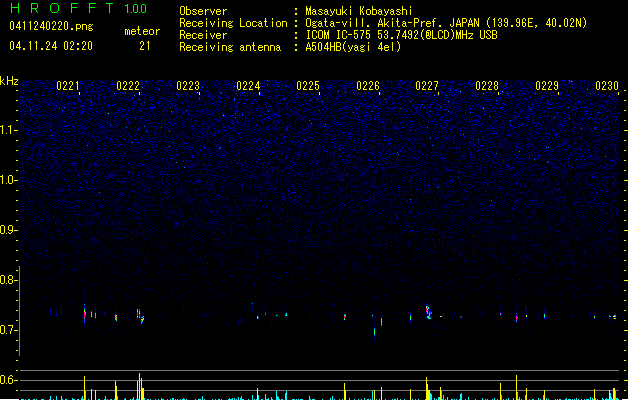Screen dimensions: 629x400
Task: Click the meteor count value 21
Action: (x=145, y=46)
